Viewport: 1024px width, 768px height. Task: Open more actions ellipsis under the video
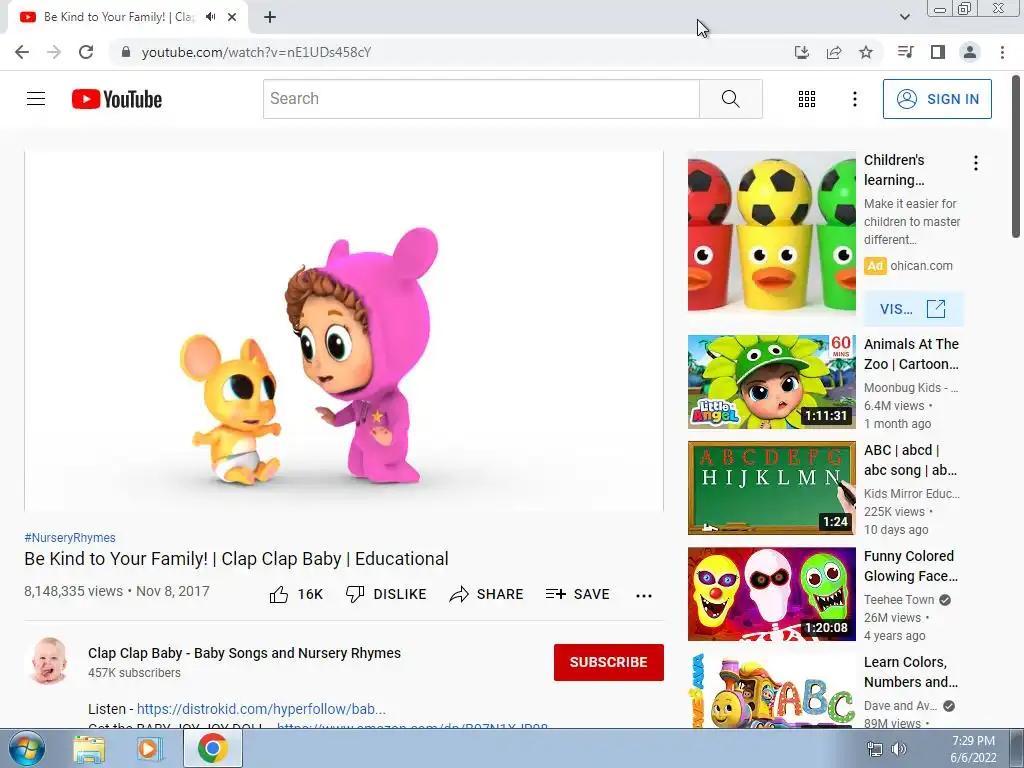tap(644, 595)
